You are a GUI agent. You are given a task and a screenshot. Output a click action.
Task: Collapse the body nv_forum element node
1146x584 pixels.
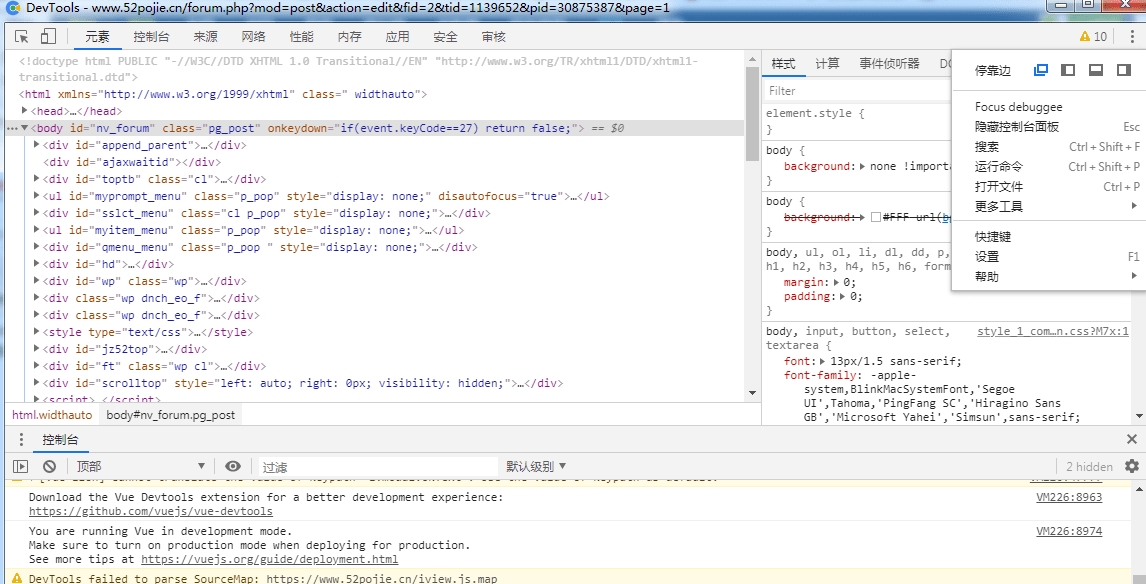(x=25, y=129)
